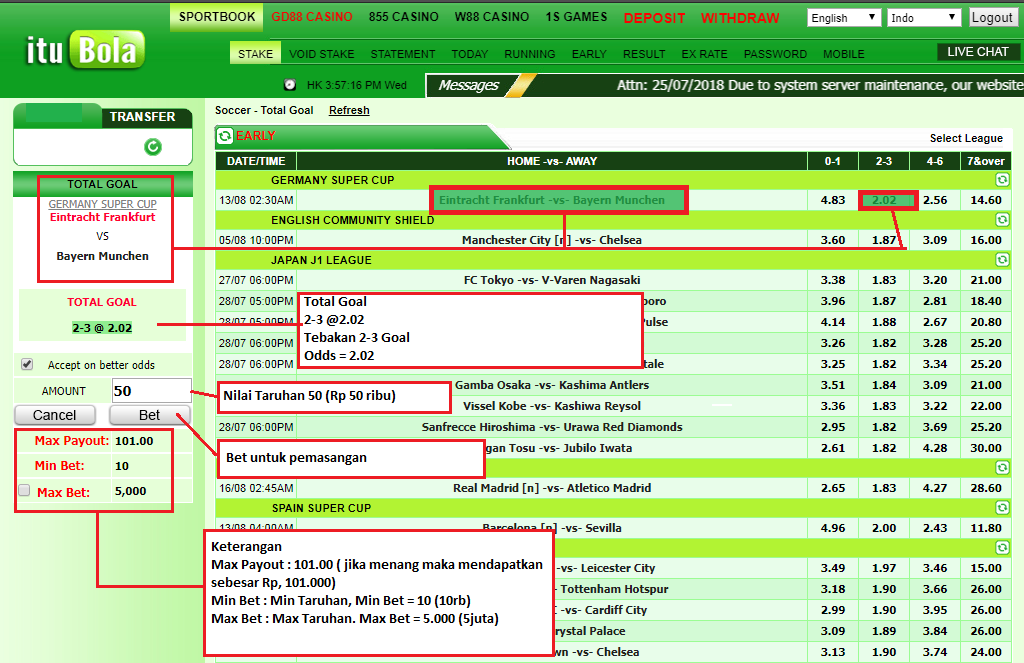This screenshot has width=1024, height=663.
Task: Open the RESULT menu item
Action: click(x=644, y=54)
